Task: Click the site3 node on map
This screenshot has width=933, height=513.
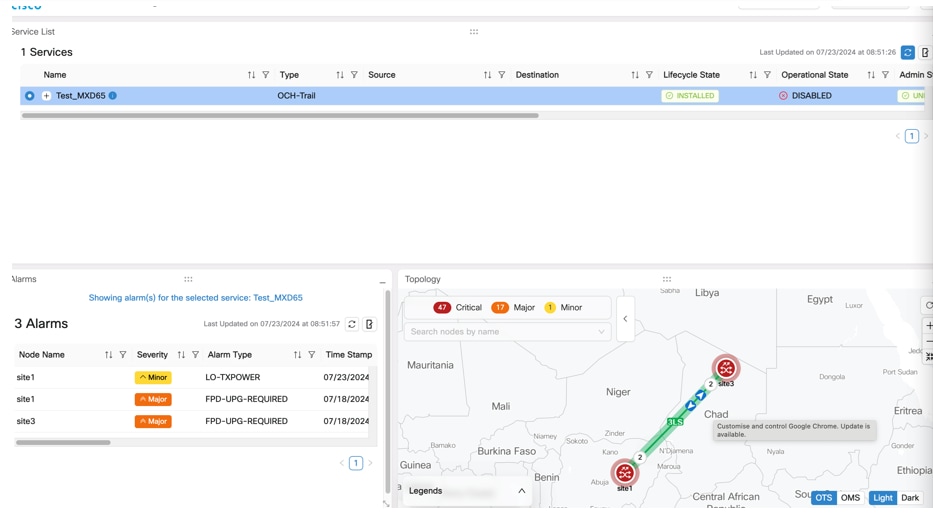Action: tap(726, 368)
